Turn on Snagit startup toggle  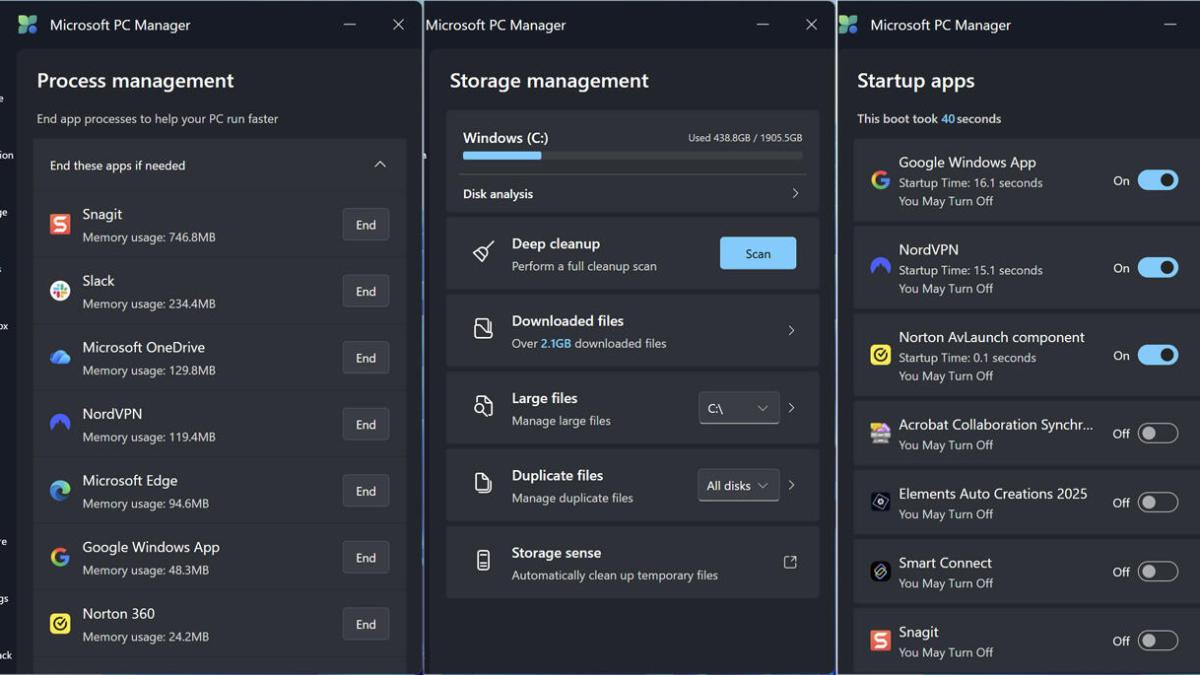click(x=1158, y=641)
